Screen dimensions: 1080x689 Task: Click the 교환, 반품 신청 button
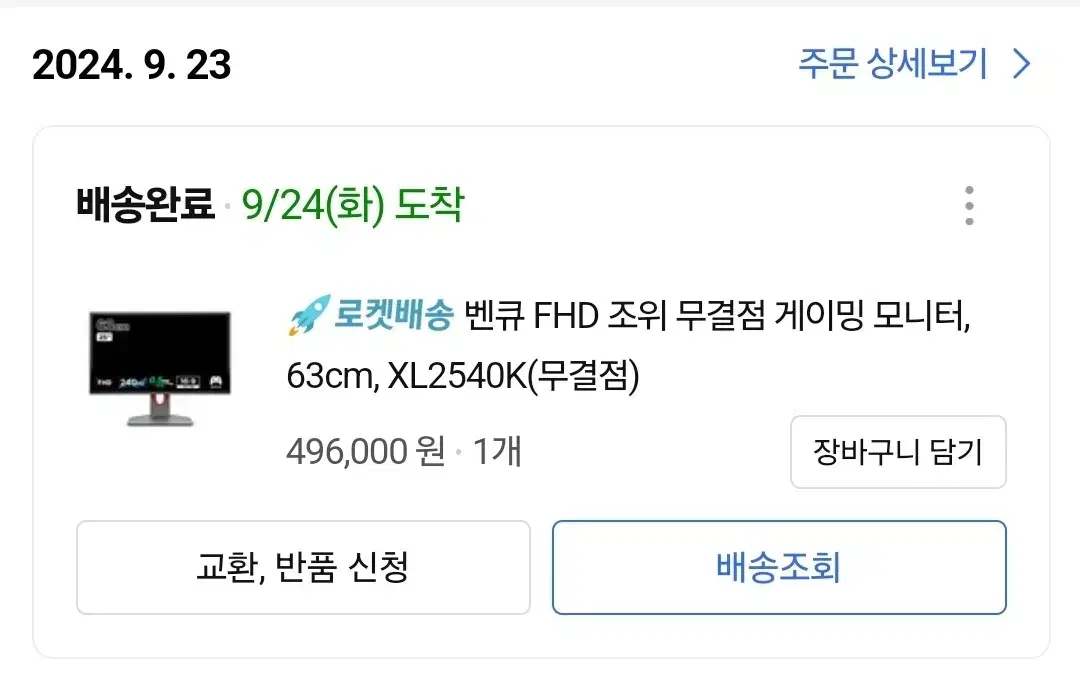[303, 568]
